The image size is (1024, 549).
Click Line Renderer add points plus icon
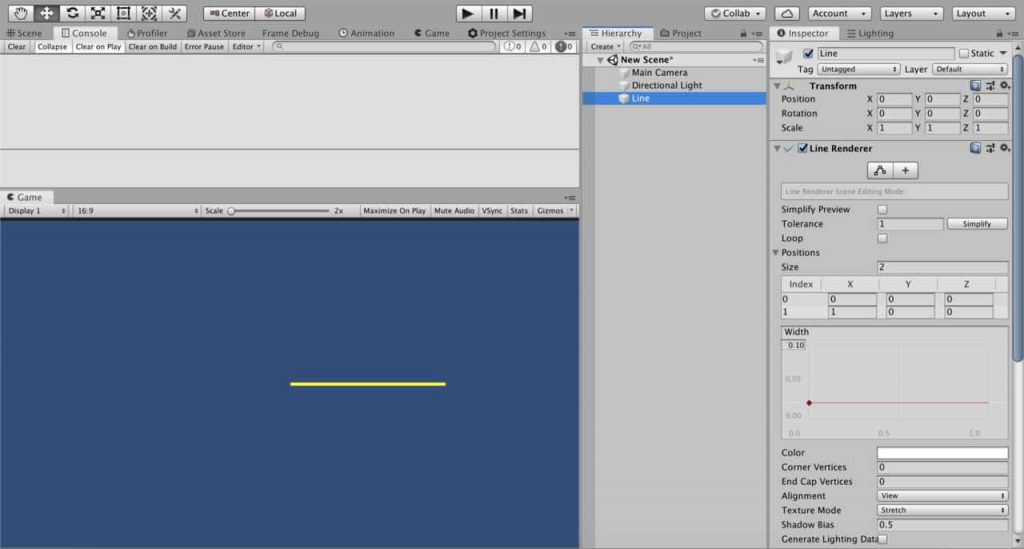tap(905, 170)
